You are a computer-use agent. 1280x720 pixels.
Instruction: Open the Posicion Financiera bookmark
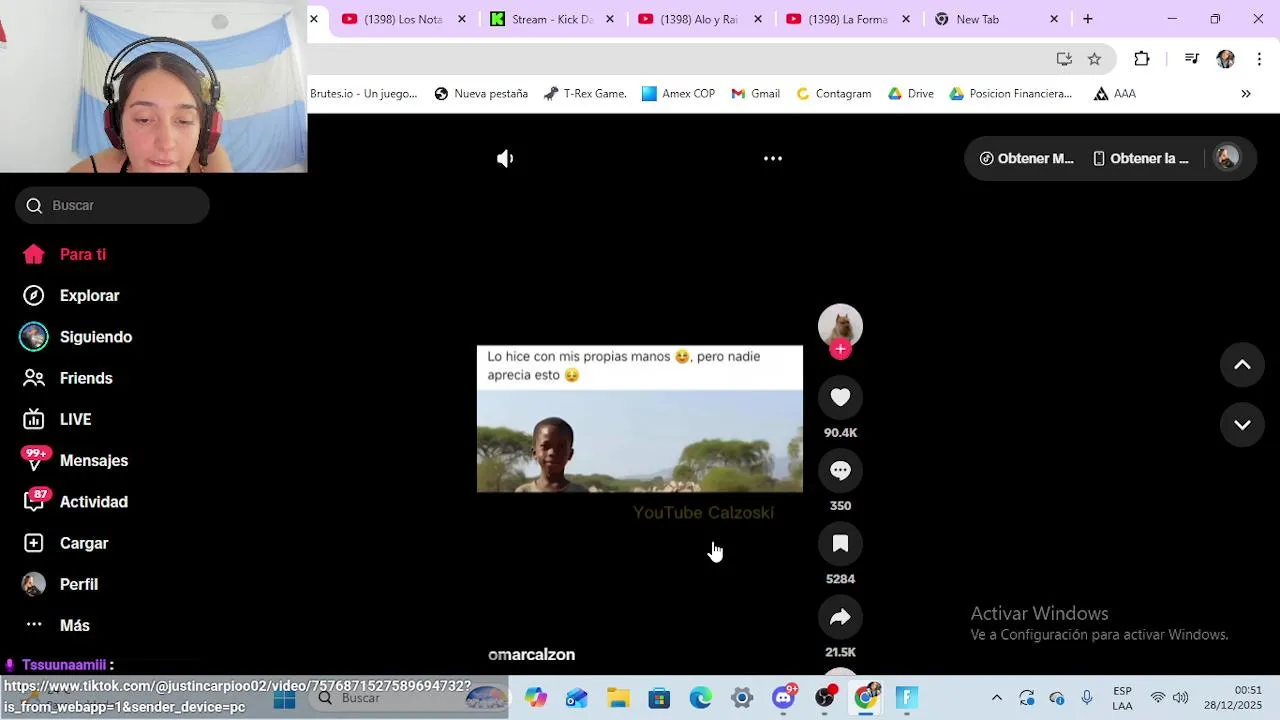click(1010, 93)
